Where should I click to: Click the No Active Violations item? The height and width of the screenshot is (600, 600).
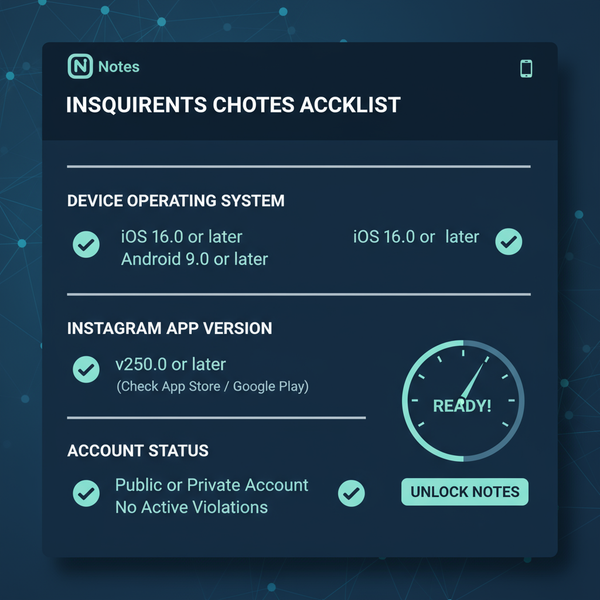[191, 507]
